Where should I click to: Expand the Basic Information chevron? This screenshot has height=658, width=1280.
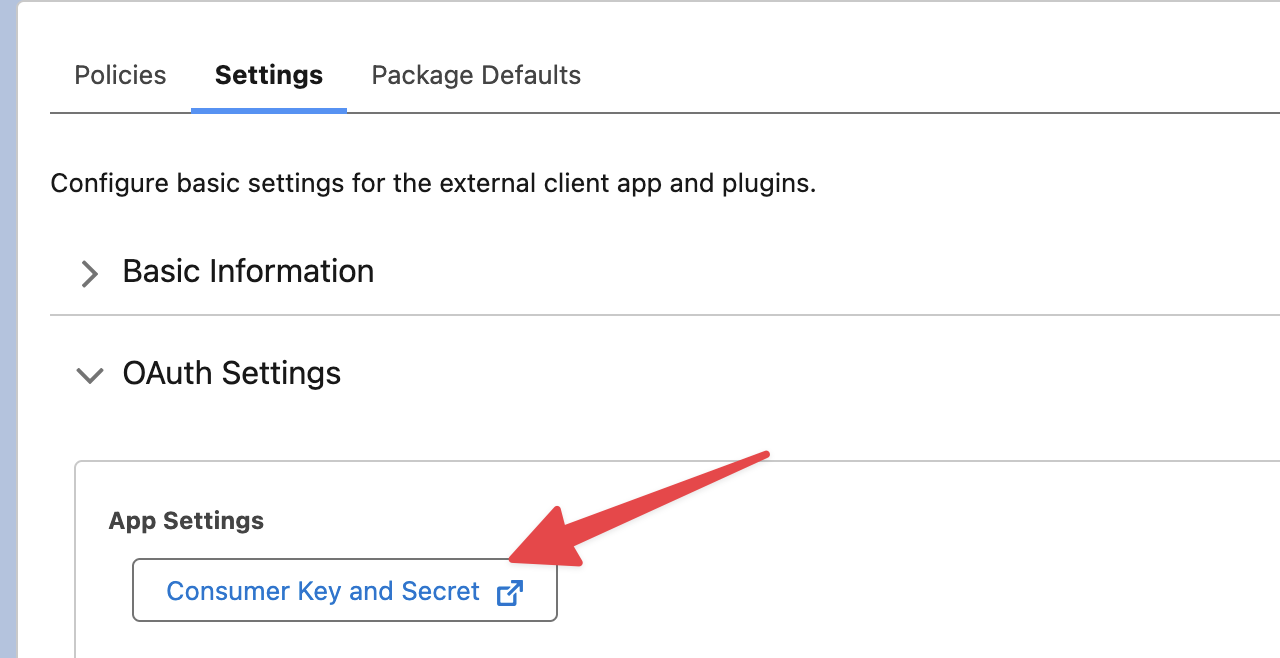click(x=90, y=273)
